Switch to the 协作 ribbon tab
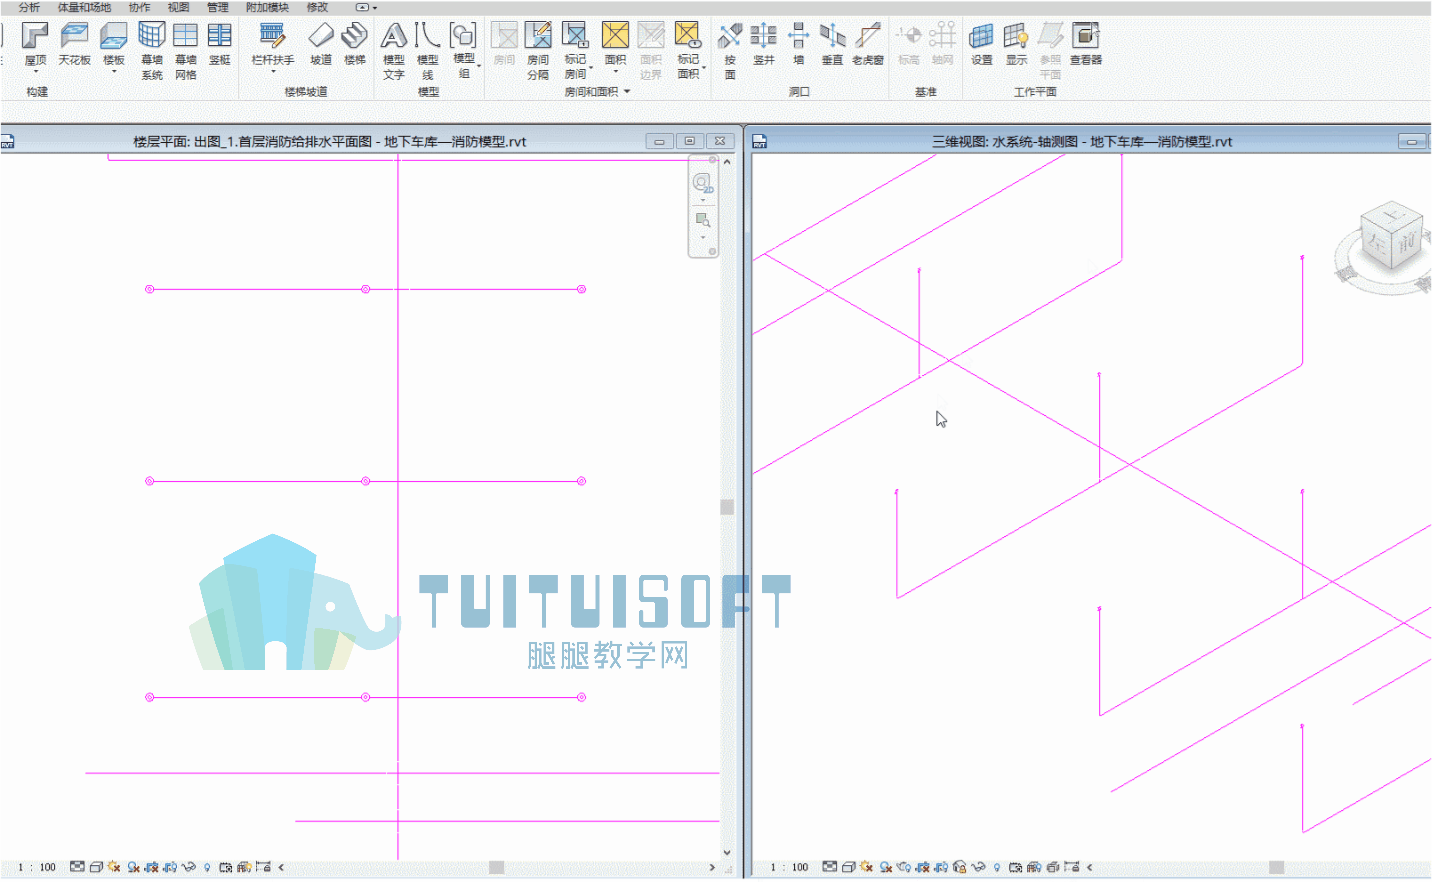1432x882 pixels. (139, 7)
